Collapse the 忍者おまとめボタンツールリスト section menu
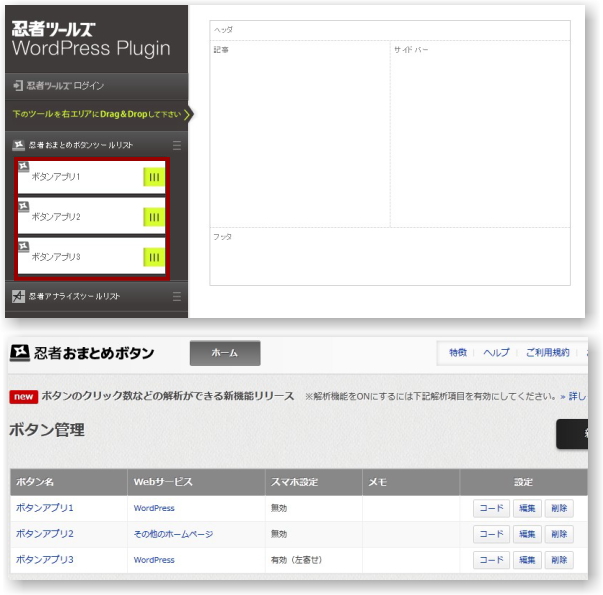This screenshot has height=595, width=603. pos(177,146)
